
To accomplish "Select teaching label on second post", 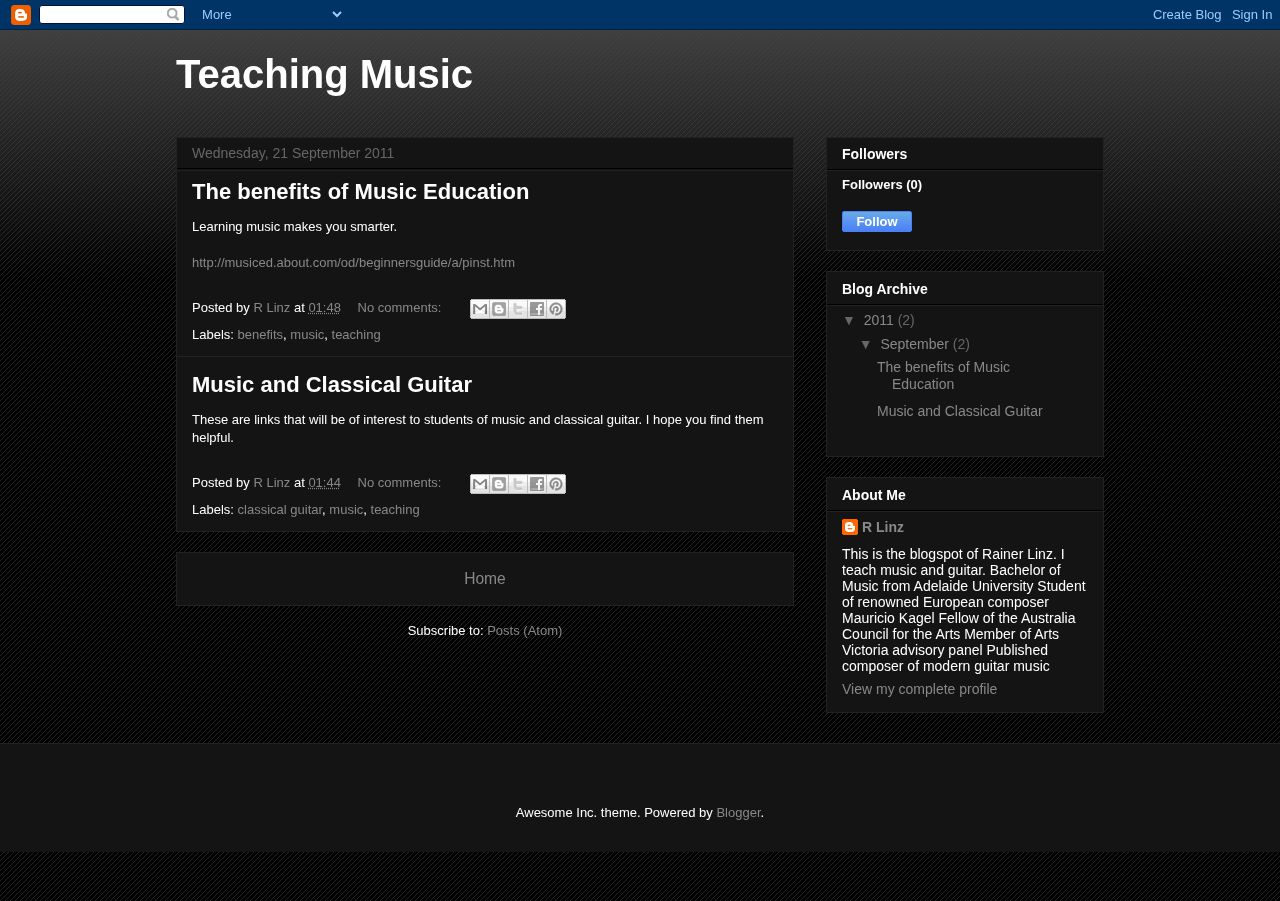I will point(395,510).
